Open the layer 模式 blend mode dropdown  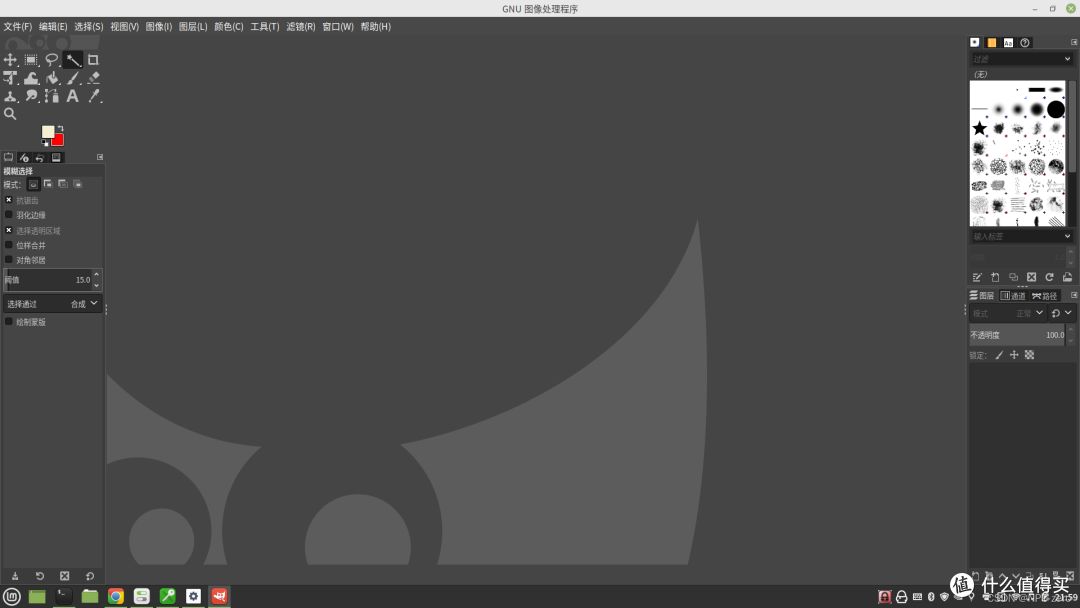coord(1008,313)
